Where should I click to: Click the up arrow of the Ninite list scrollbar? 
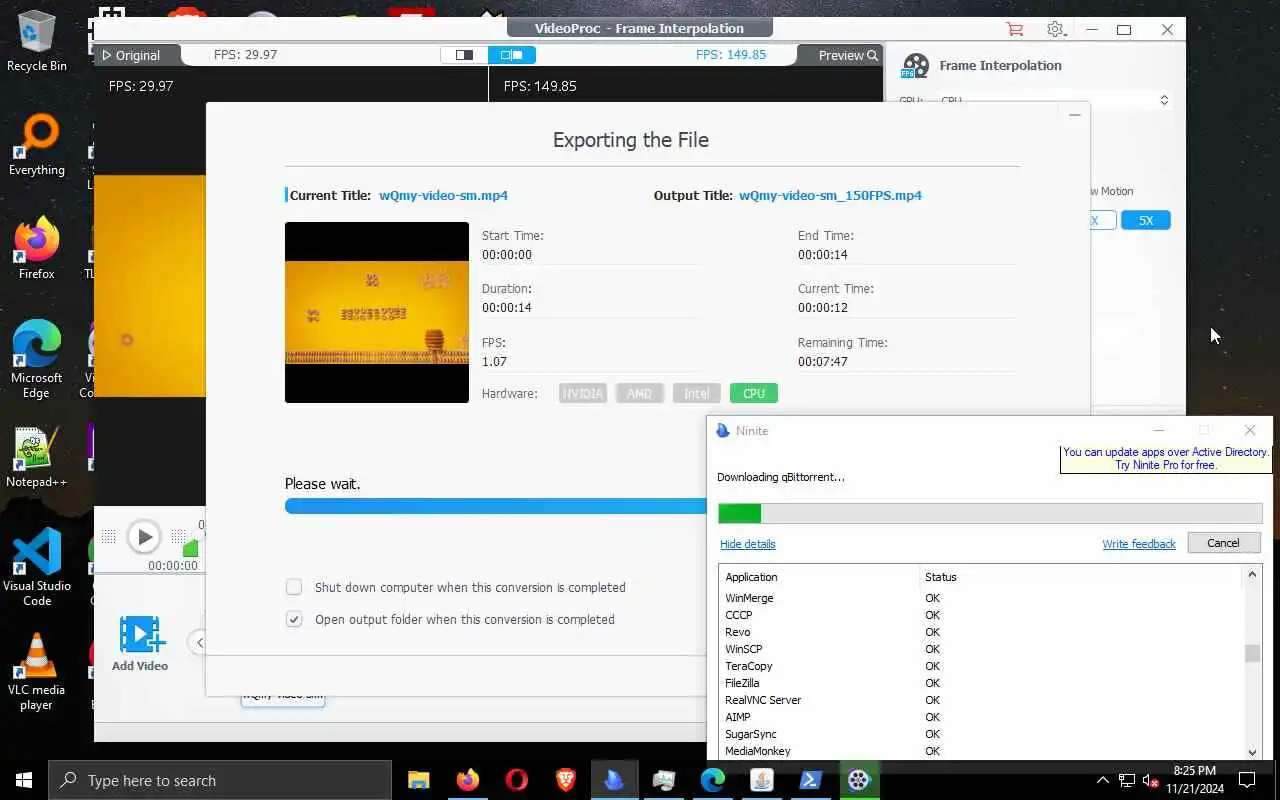pyautogui.click(x=1253, y=575)
